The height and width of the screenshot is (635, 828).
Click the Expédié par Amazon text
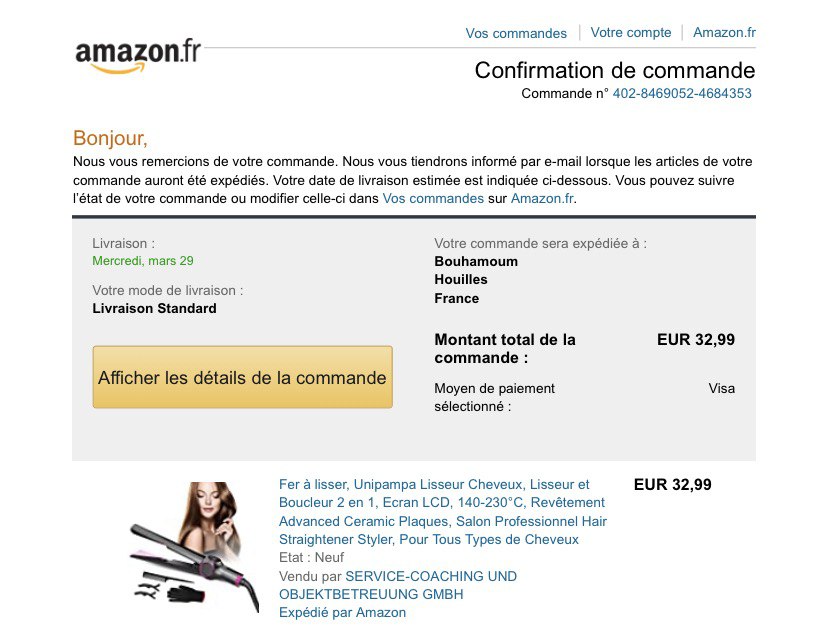tap(342, 612)
